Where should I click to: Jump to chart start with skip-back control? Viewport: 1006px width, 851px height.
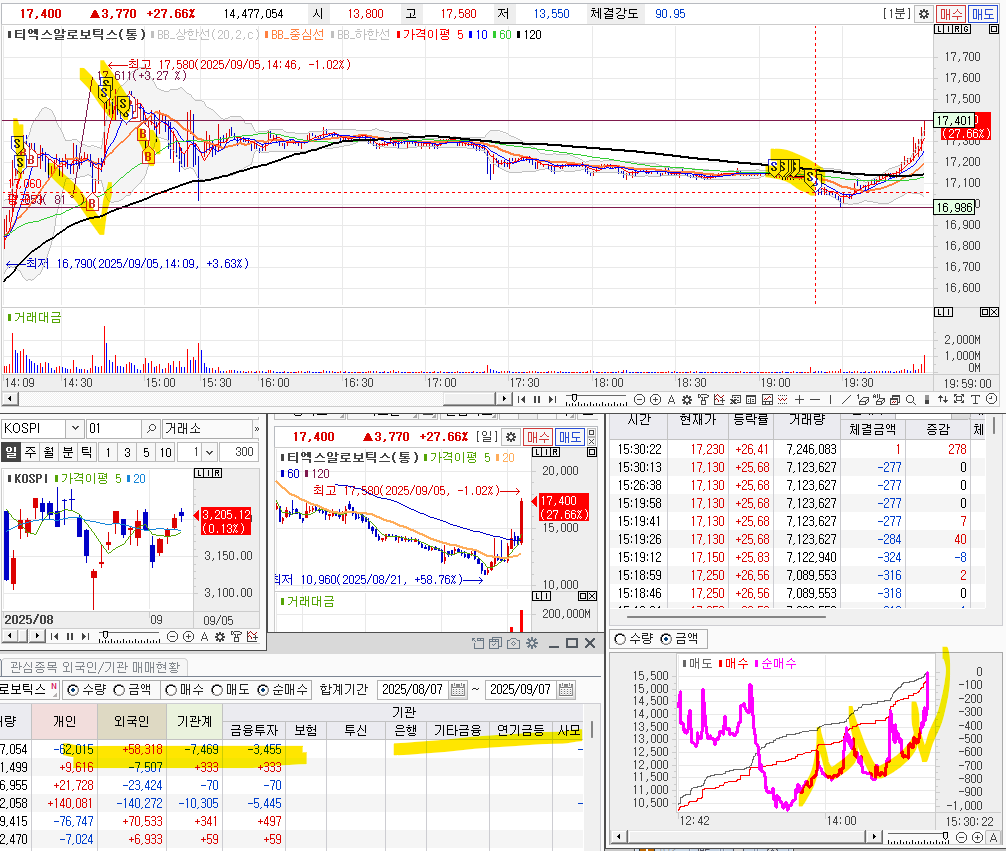click(x=522, y=399)
